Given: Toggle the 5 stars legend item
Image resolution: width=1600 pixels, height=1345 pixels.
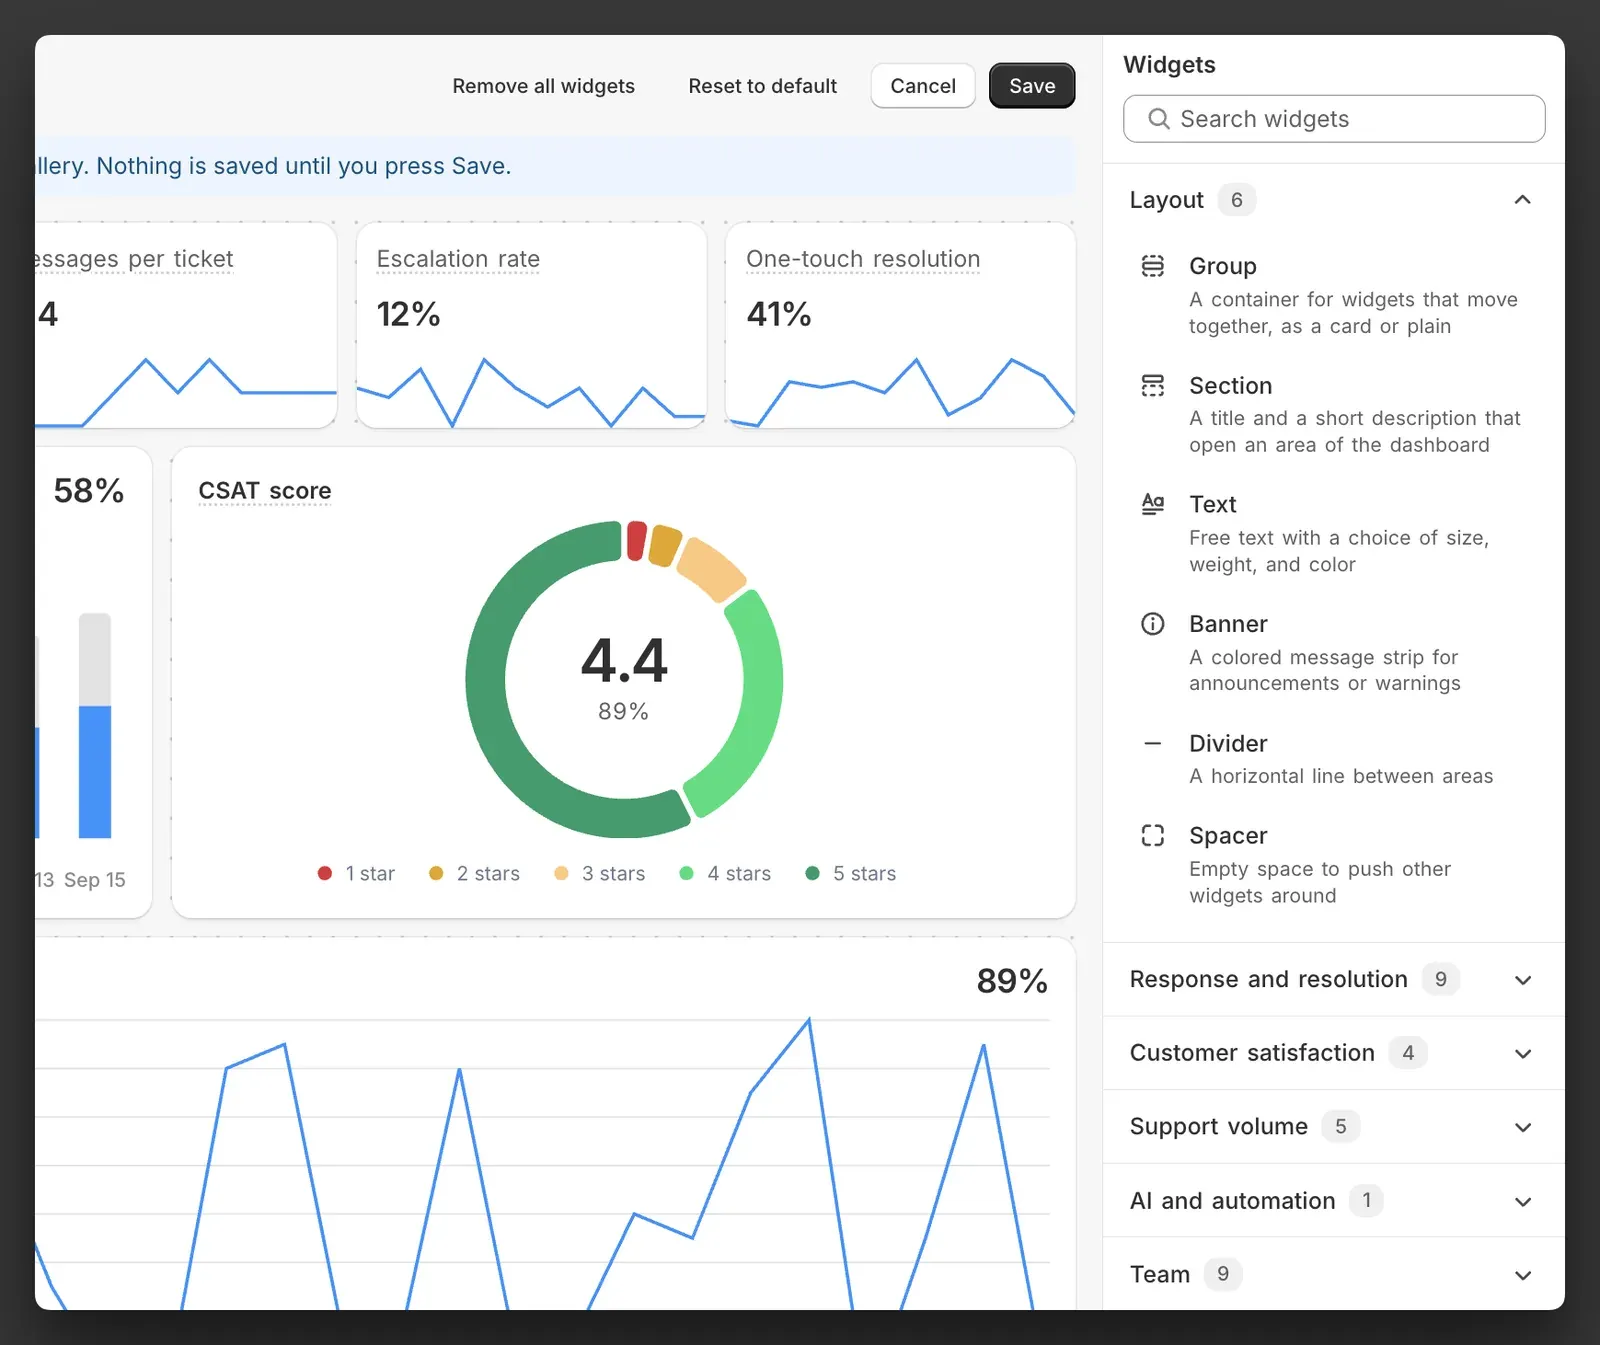Looking at the screenshot, I should tap(851, 873).
